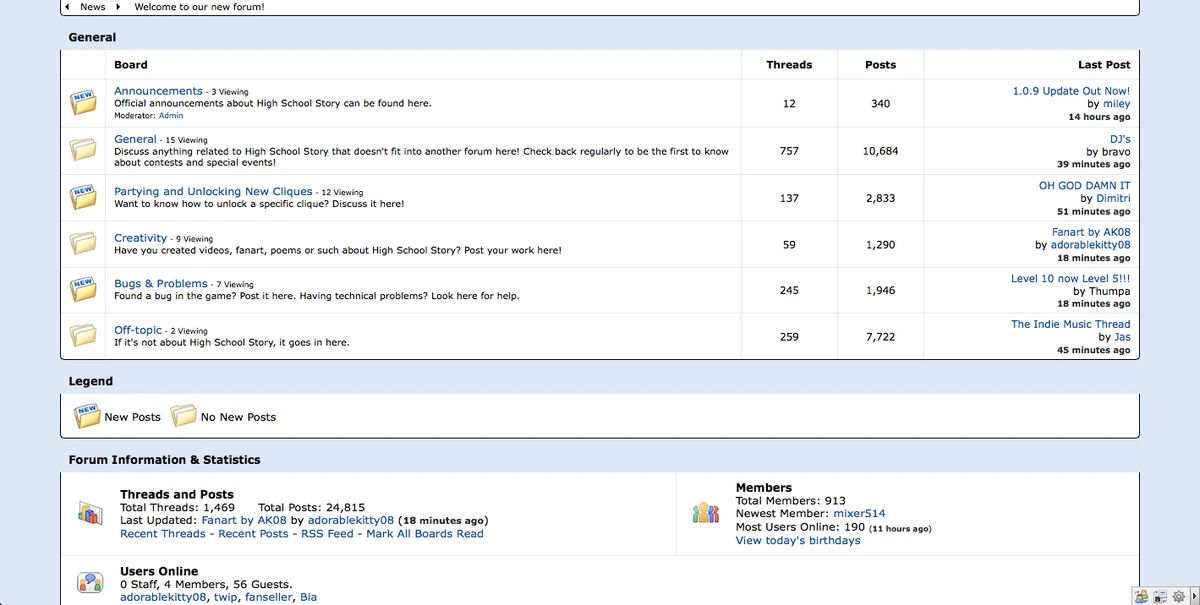Click the Members group icon in forum statistics
Image resolution: width=1200 pixels, height=605 pixels.
click(705, 512)
